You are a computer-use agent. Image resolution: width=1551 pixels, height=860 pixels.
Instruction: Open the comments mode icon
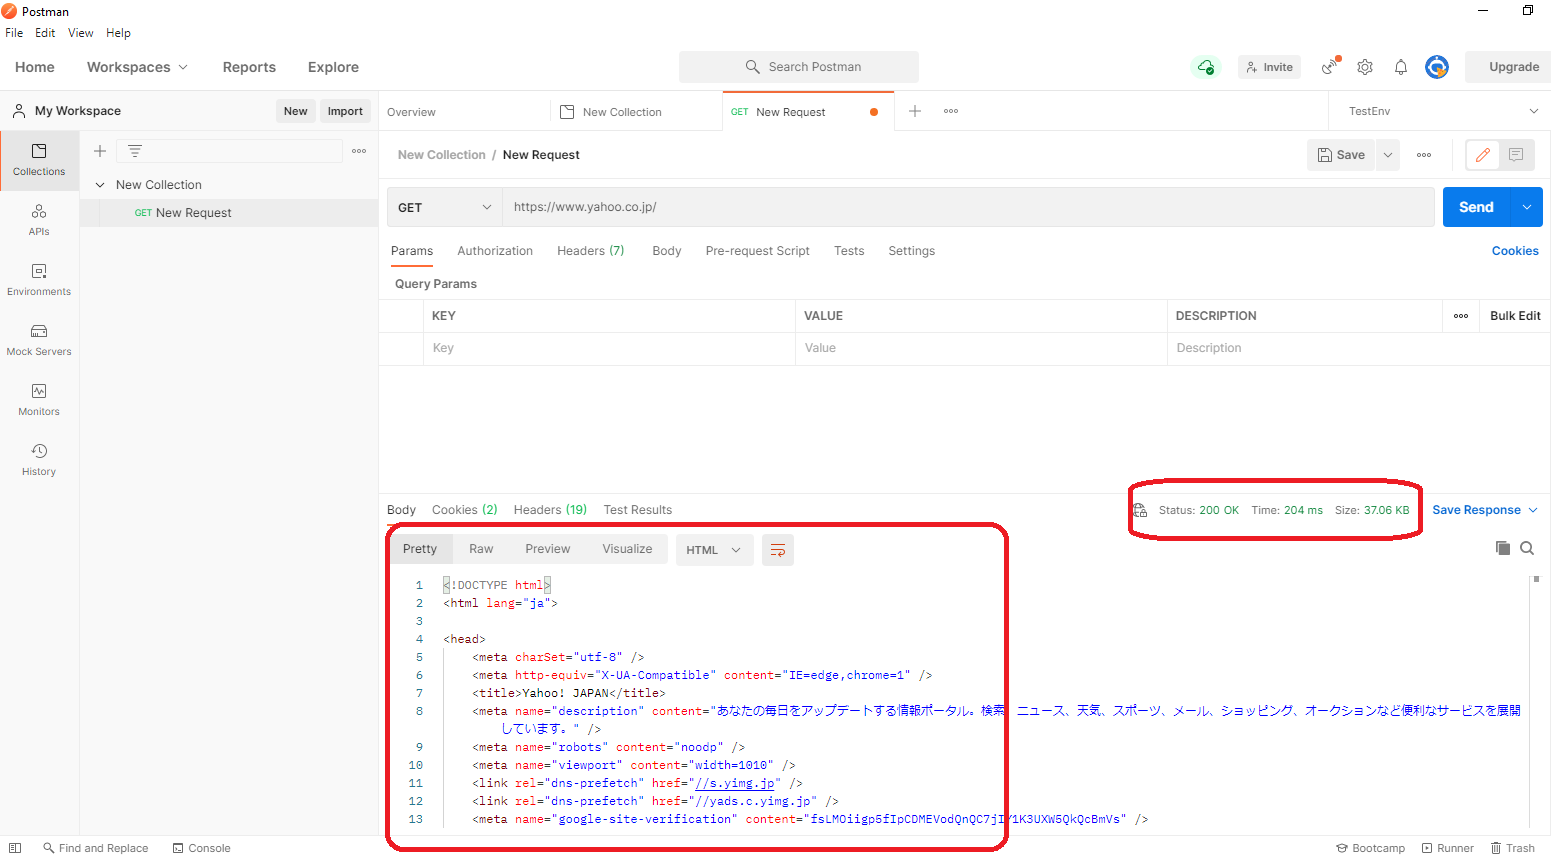pyautogui.click(x=1516, y=155)
